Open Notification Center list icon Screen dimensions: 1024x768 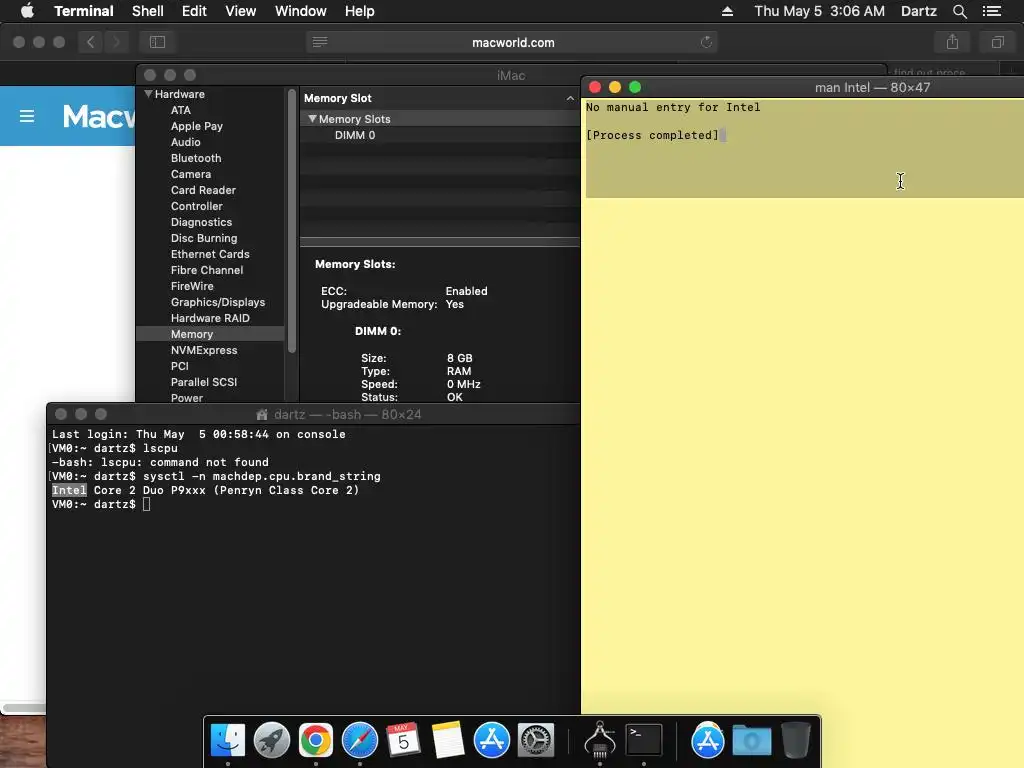[x=992, y=11]
